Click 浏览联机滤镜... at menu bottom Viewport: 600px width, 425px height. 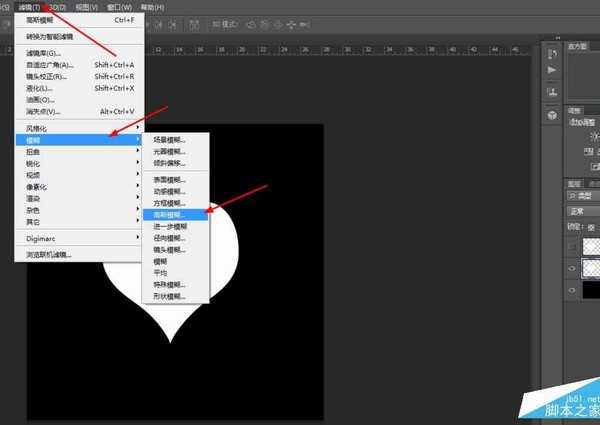pos(50,255)
